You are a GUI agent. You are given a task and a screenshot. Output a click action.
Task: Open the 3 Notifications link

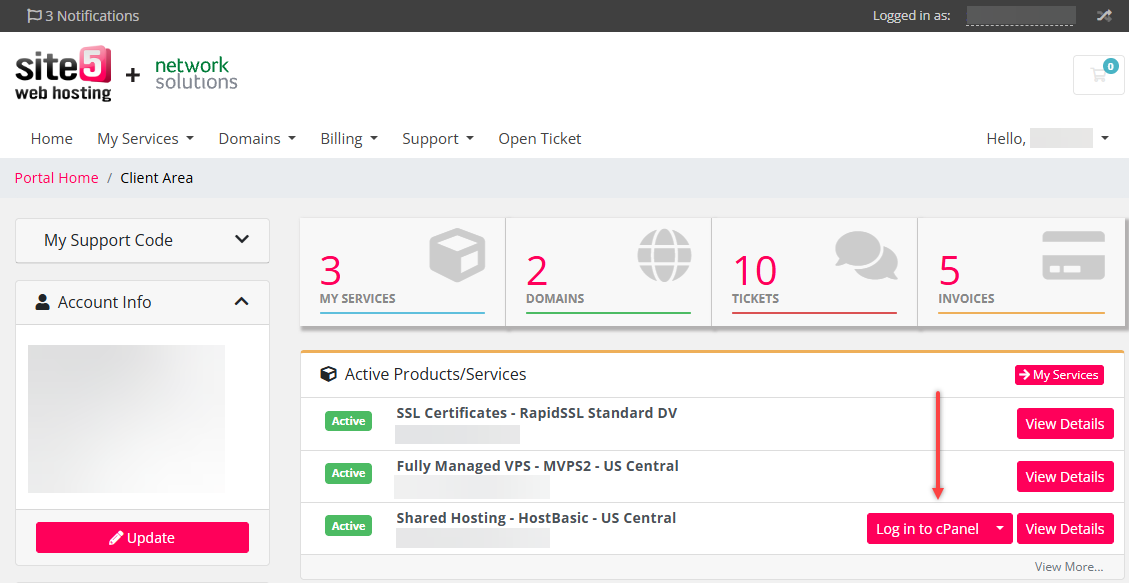point(83,16)
